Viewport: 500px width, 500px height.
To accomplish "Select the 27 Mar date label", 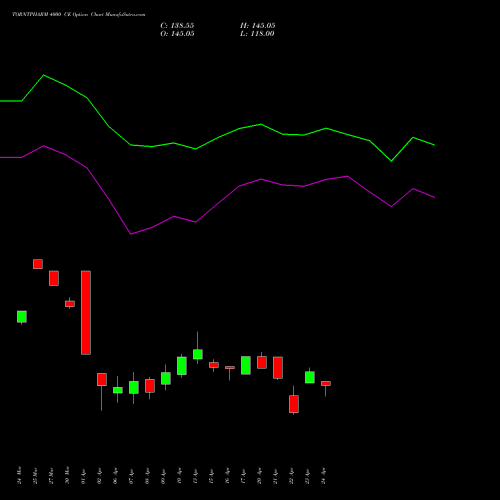I will [x=51, y=475].
